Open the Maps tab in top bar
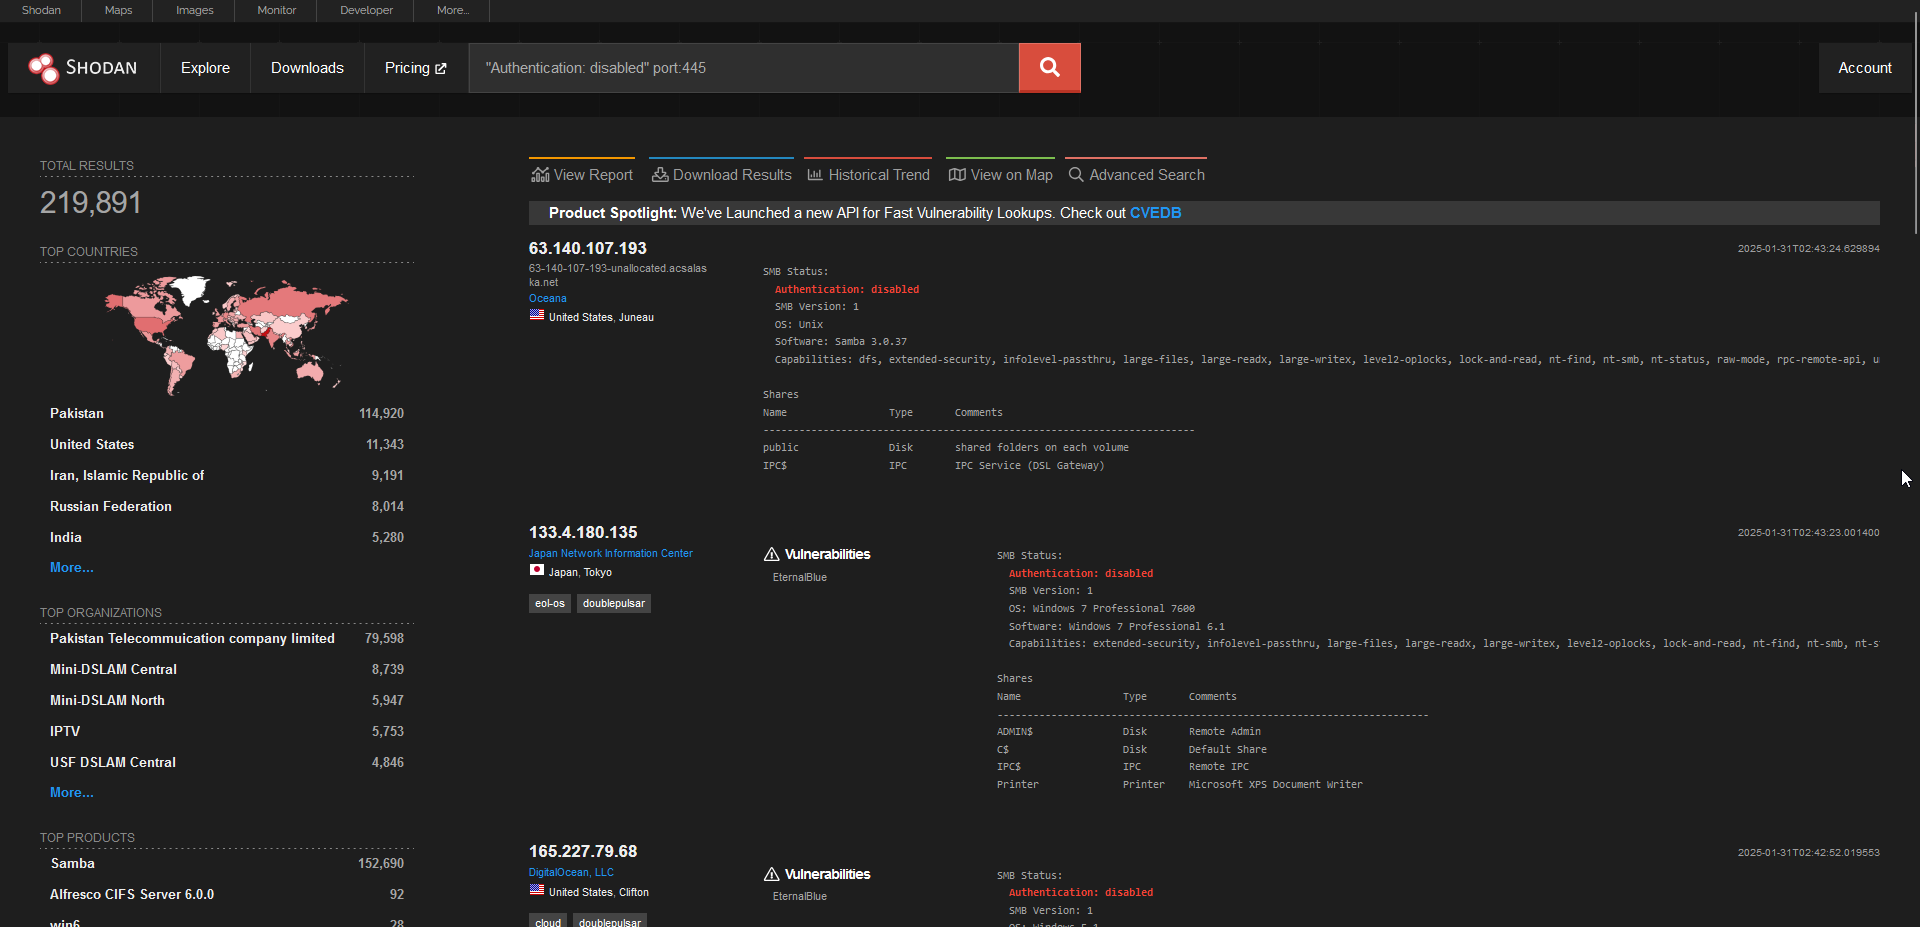 [118, 10]
